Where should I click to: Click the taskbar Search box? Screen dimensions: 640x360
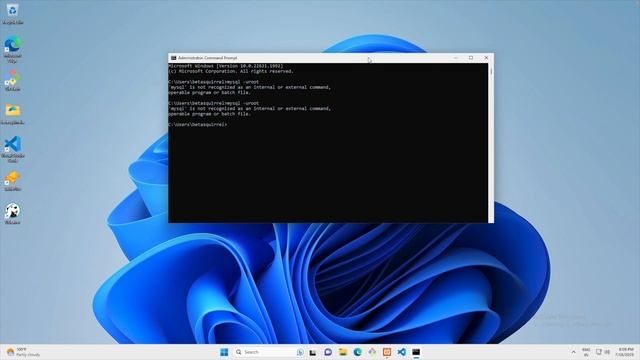[x=269, y=352]
